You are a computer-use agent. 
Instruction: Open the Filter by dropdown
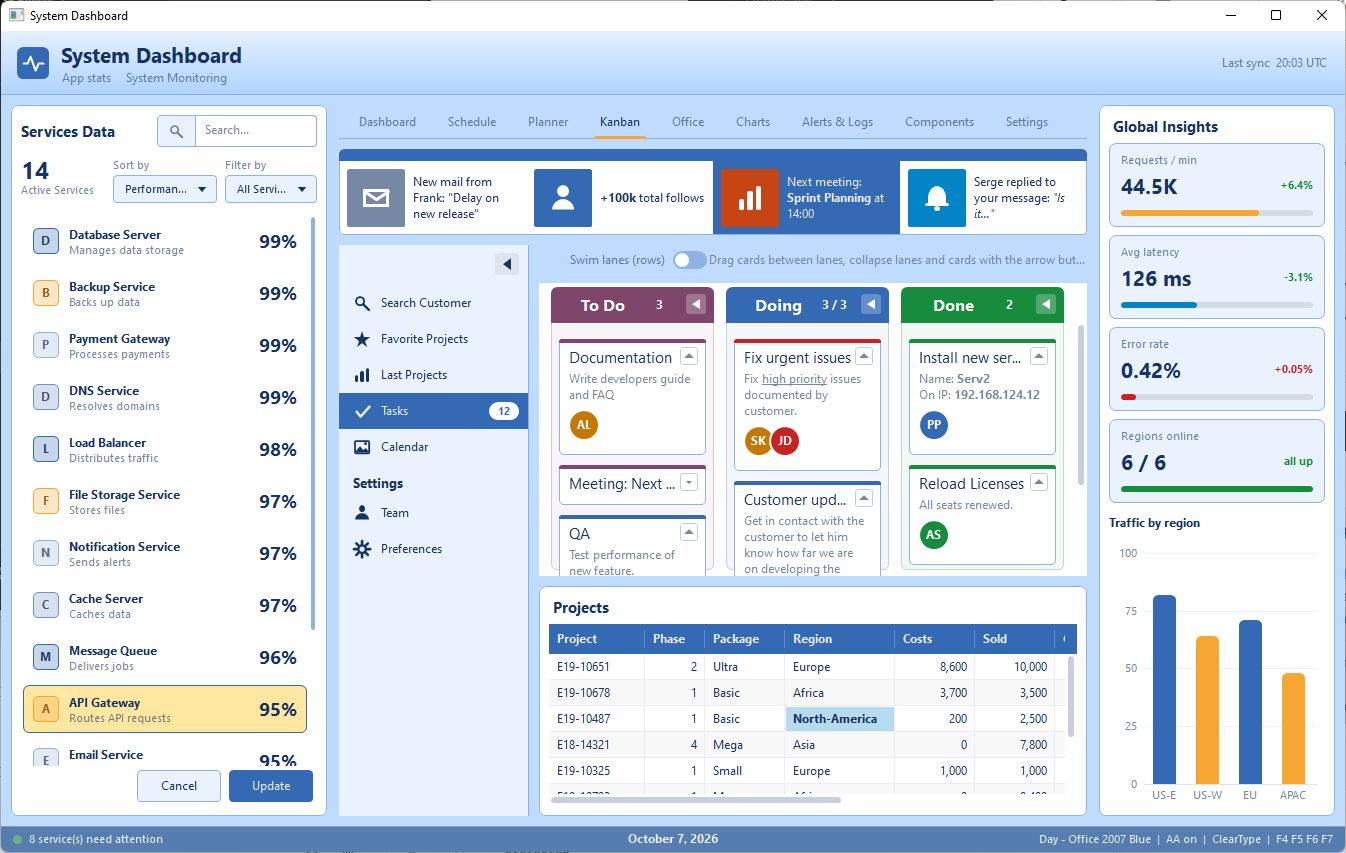tap(271, 189)
